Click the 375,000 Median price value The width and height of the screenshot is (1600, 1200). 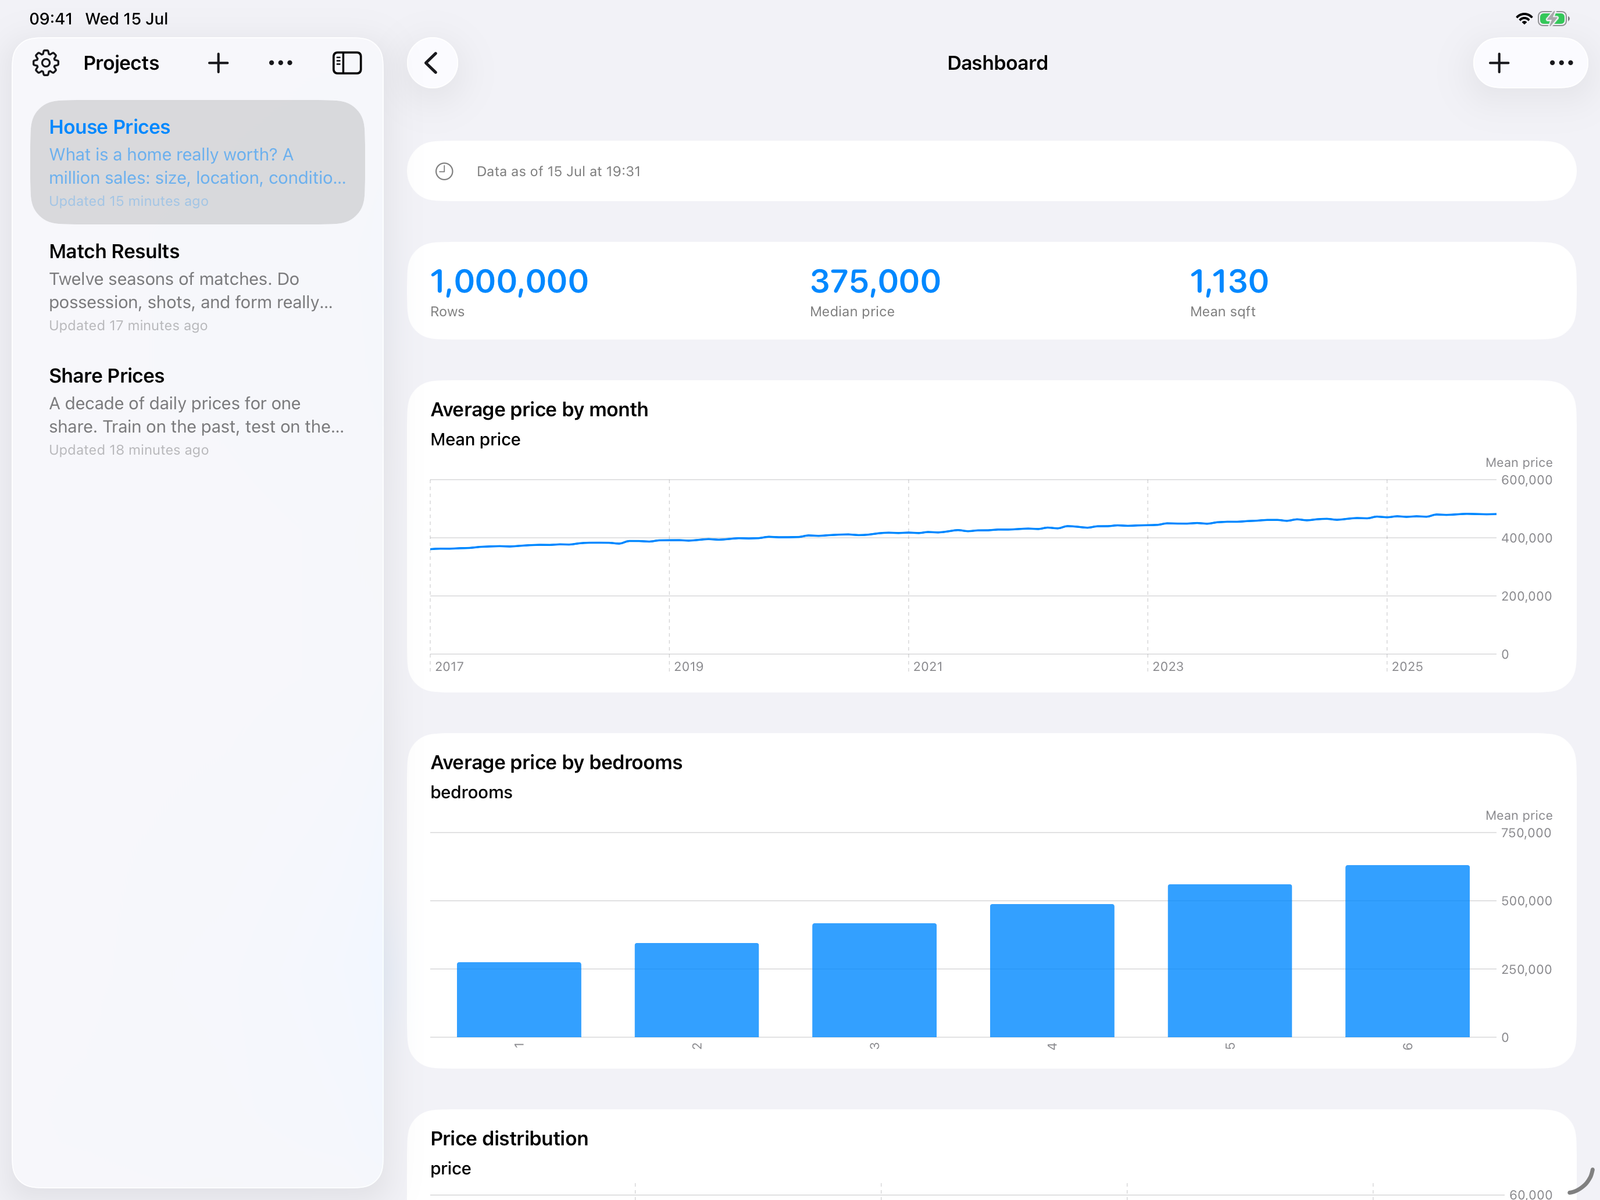click(875, 281)
